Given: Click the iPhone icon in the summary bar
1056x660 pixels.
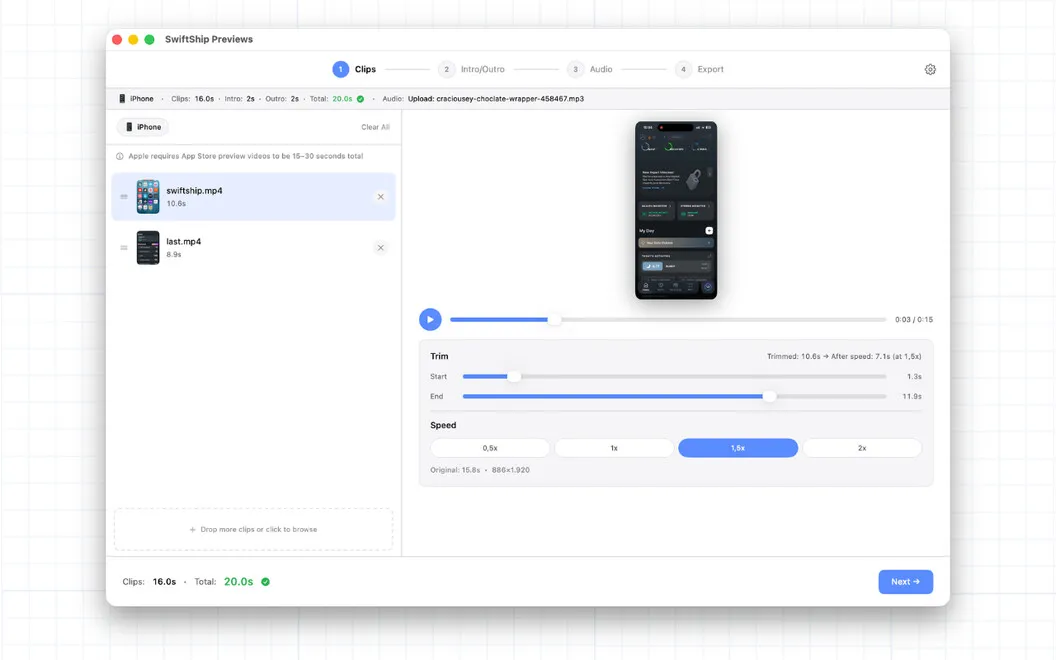Looking at the screenshot, I should (x=122, y=99).
